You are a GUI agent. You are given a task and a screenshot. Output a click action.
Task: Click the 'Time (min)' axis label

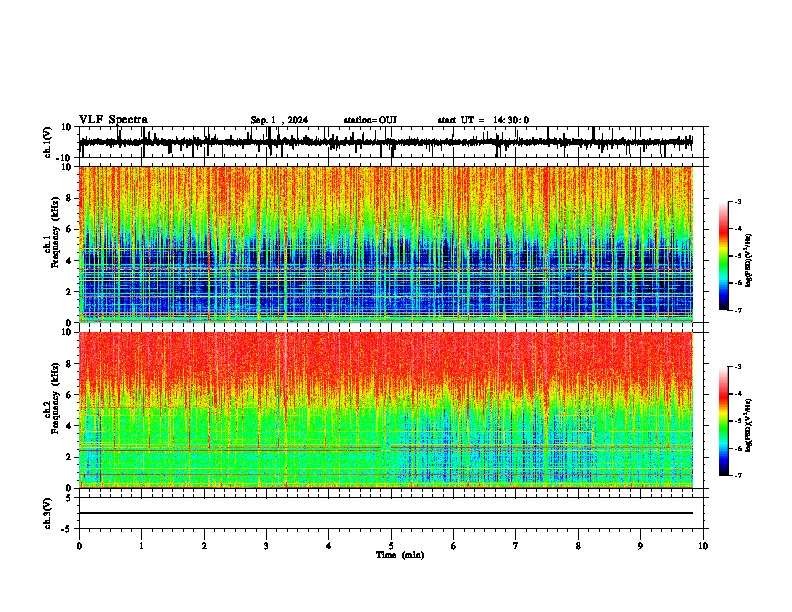tap(400, 555)
